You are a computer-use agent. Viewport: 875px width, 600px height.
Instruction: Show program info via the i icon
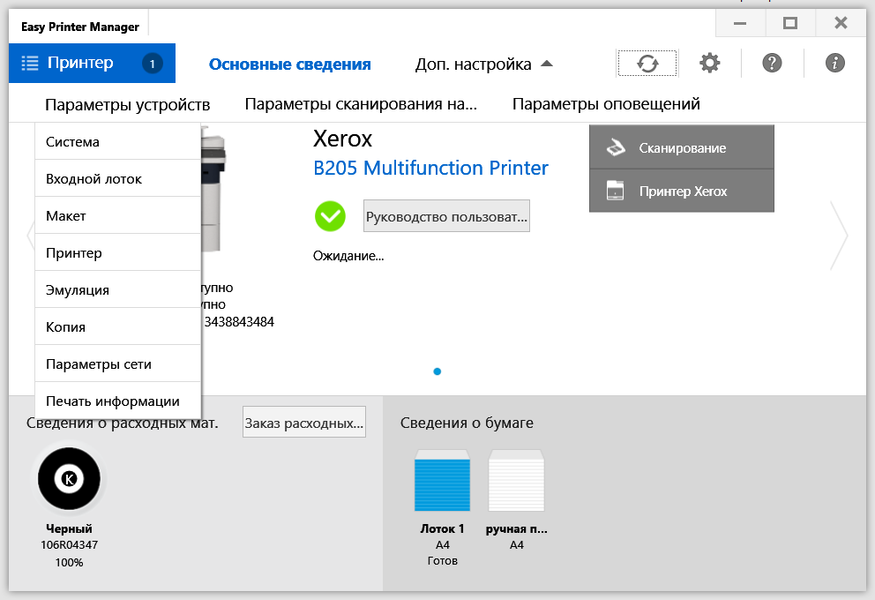point(835,63)
